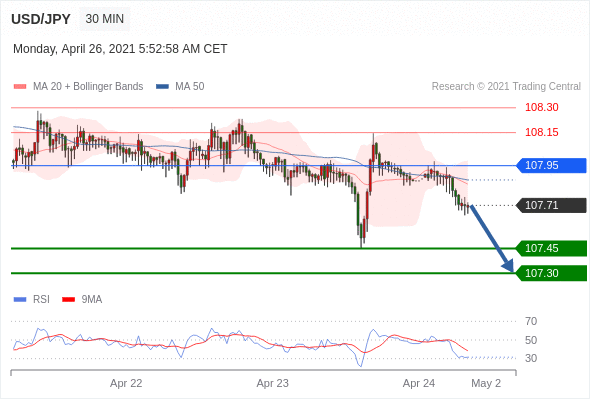This screenshot has width=590, height=400.
Task: Click the MA 20 + Bollinger Bands label
Action: 88,87
